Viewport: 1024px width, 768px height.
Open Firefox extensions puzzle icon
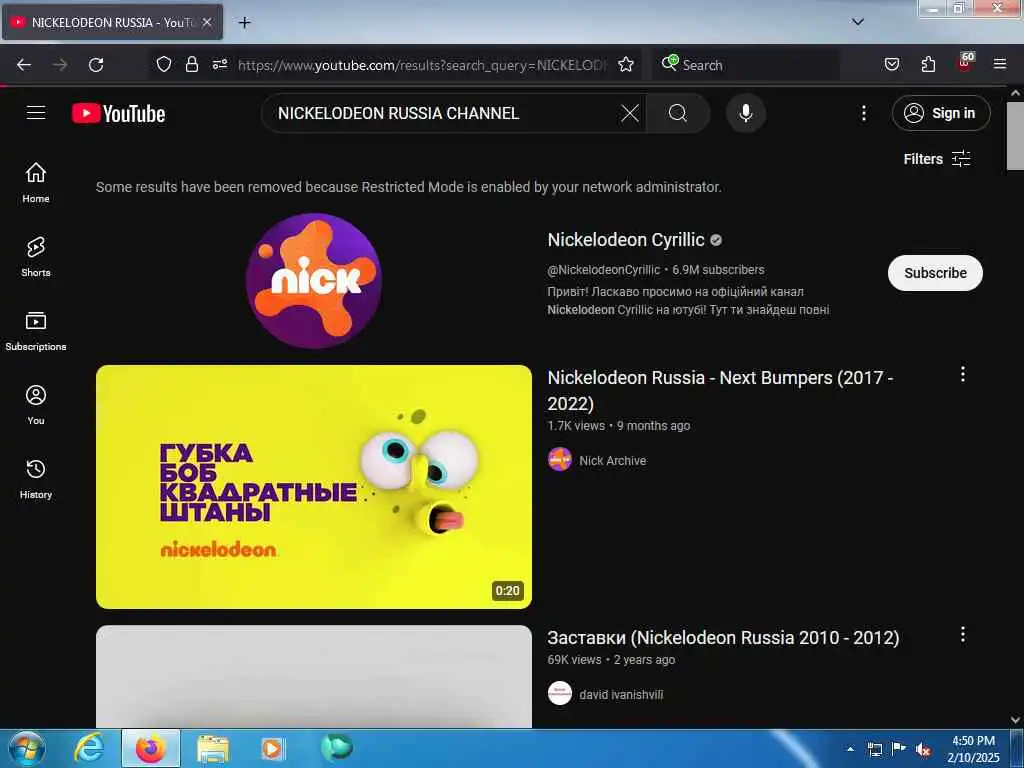click(928, 65)
